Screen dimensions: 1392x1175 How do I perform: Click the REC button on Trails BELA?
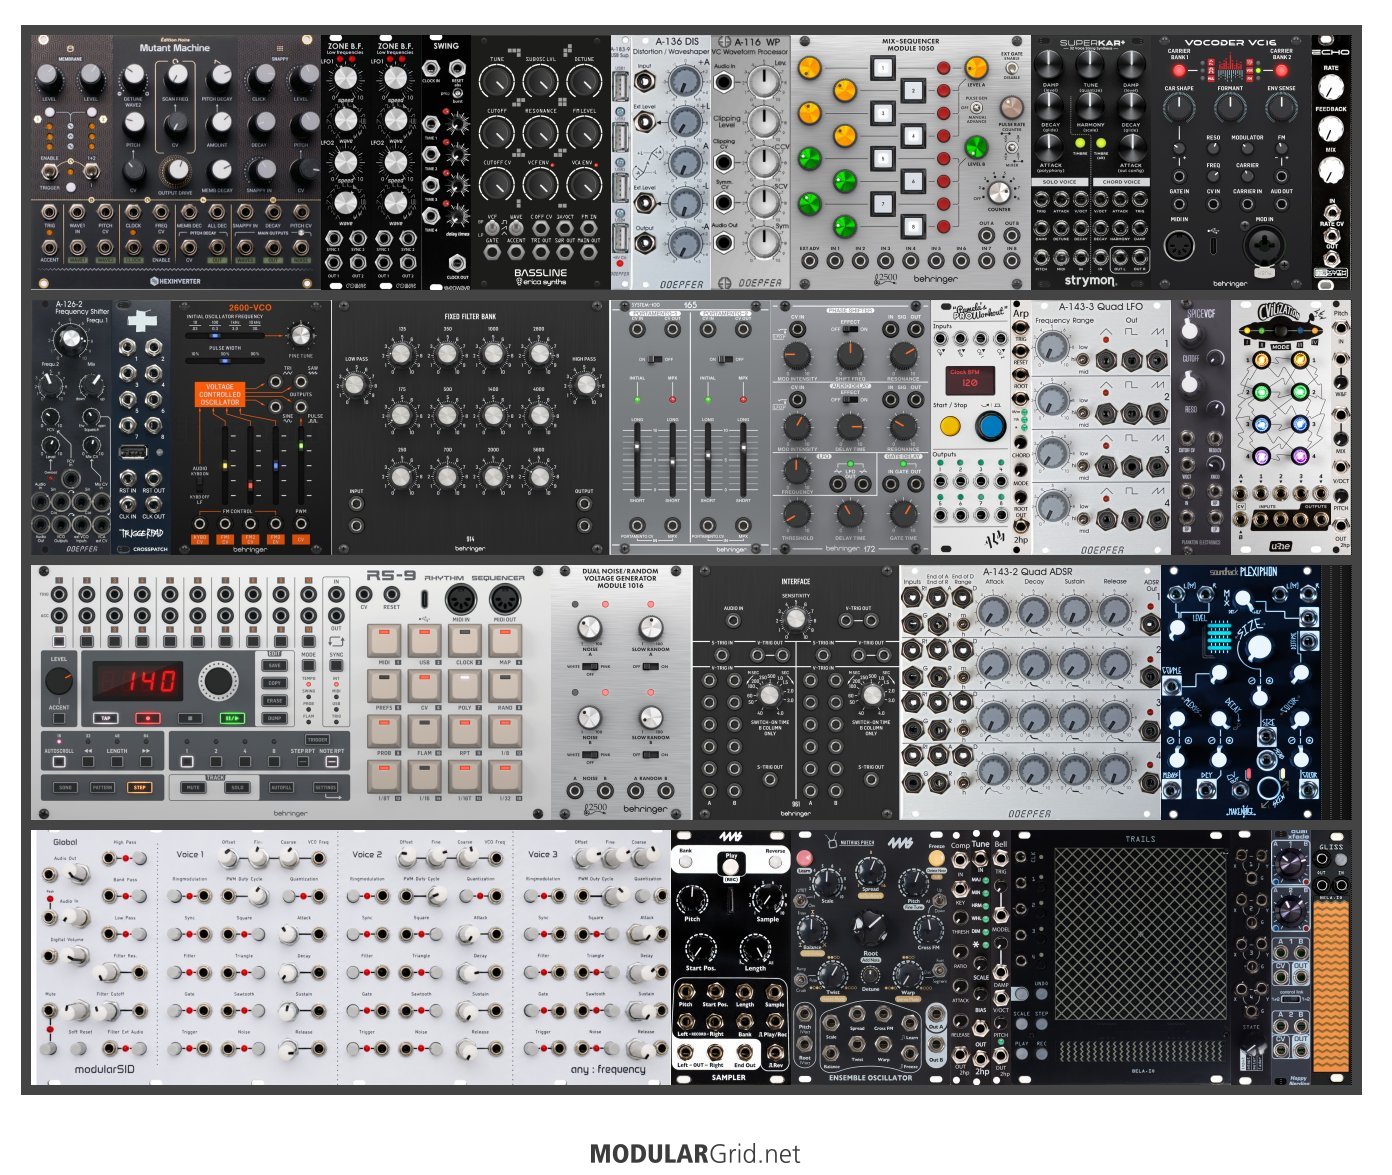coord(1042,1056)
